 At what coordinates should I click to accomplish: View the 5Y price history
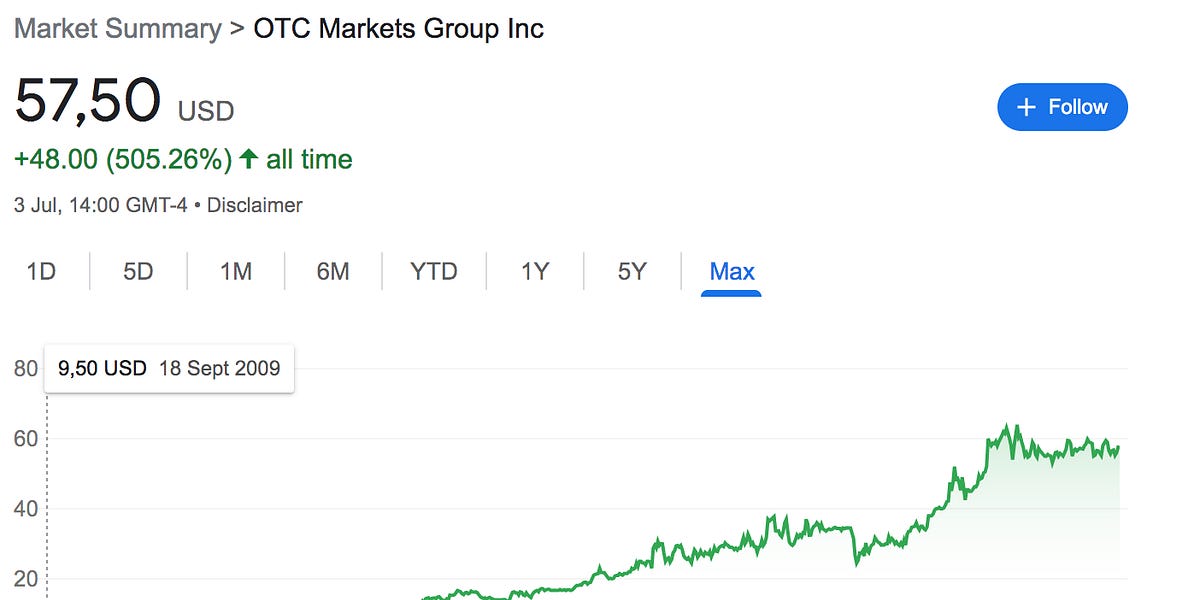coord(631,271)
